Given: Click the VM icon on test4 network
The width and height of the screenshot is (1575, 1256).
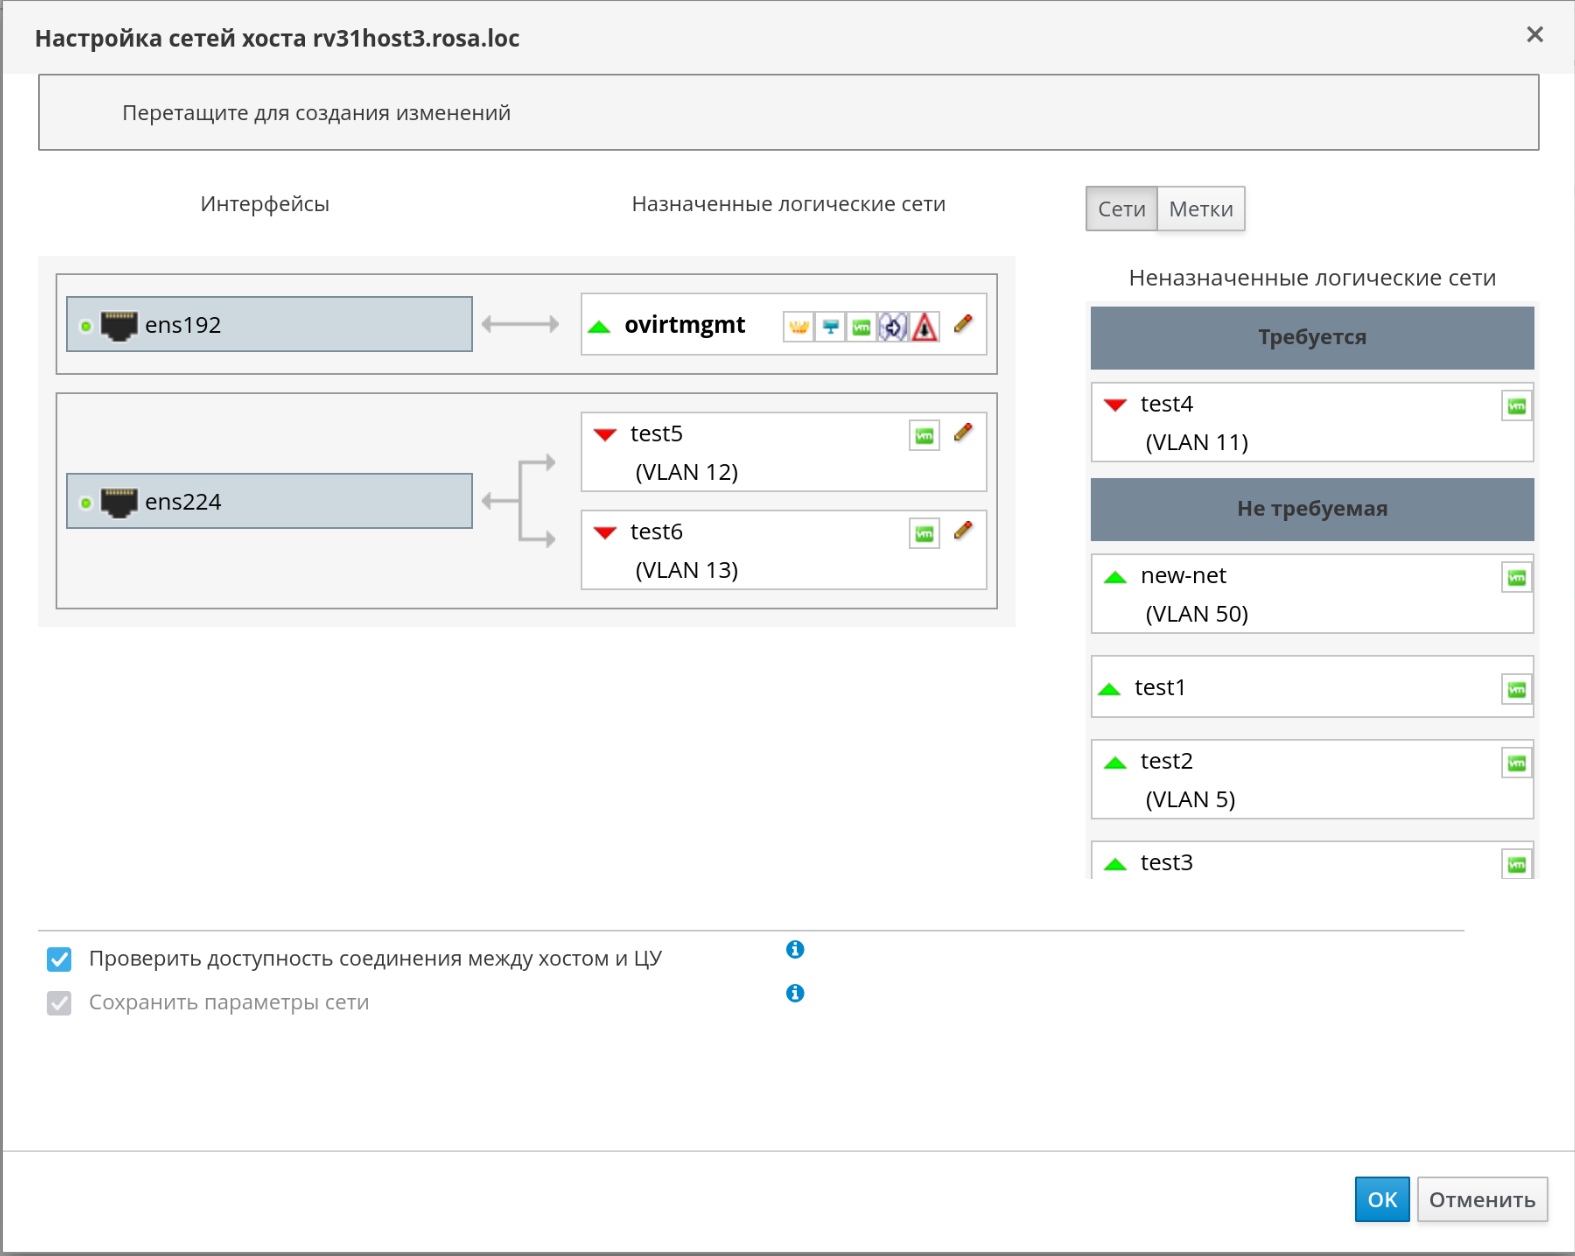Looking at the screenshot, I should tap(1516, 406).
